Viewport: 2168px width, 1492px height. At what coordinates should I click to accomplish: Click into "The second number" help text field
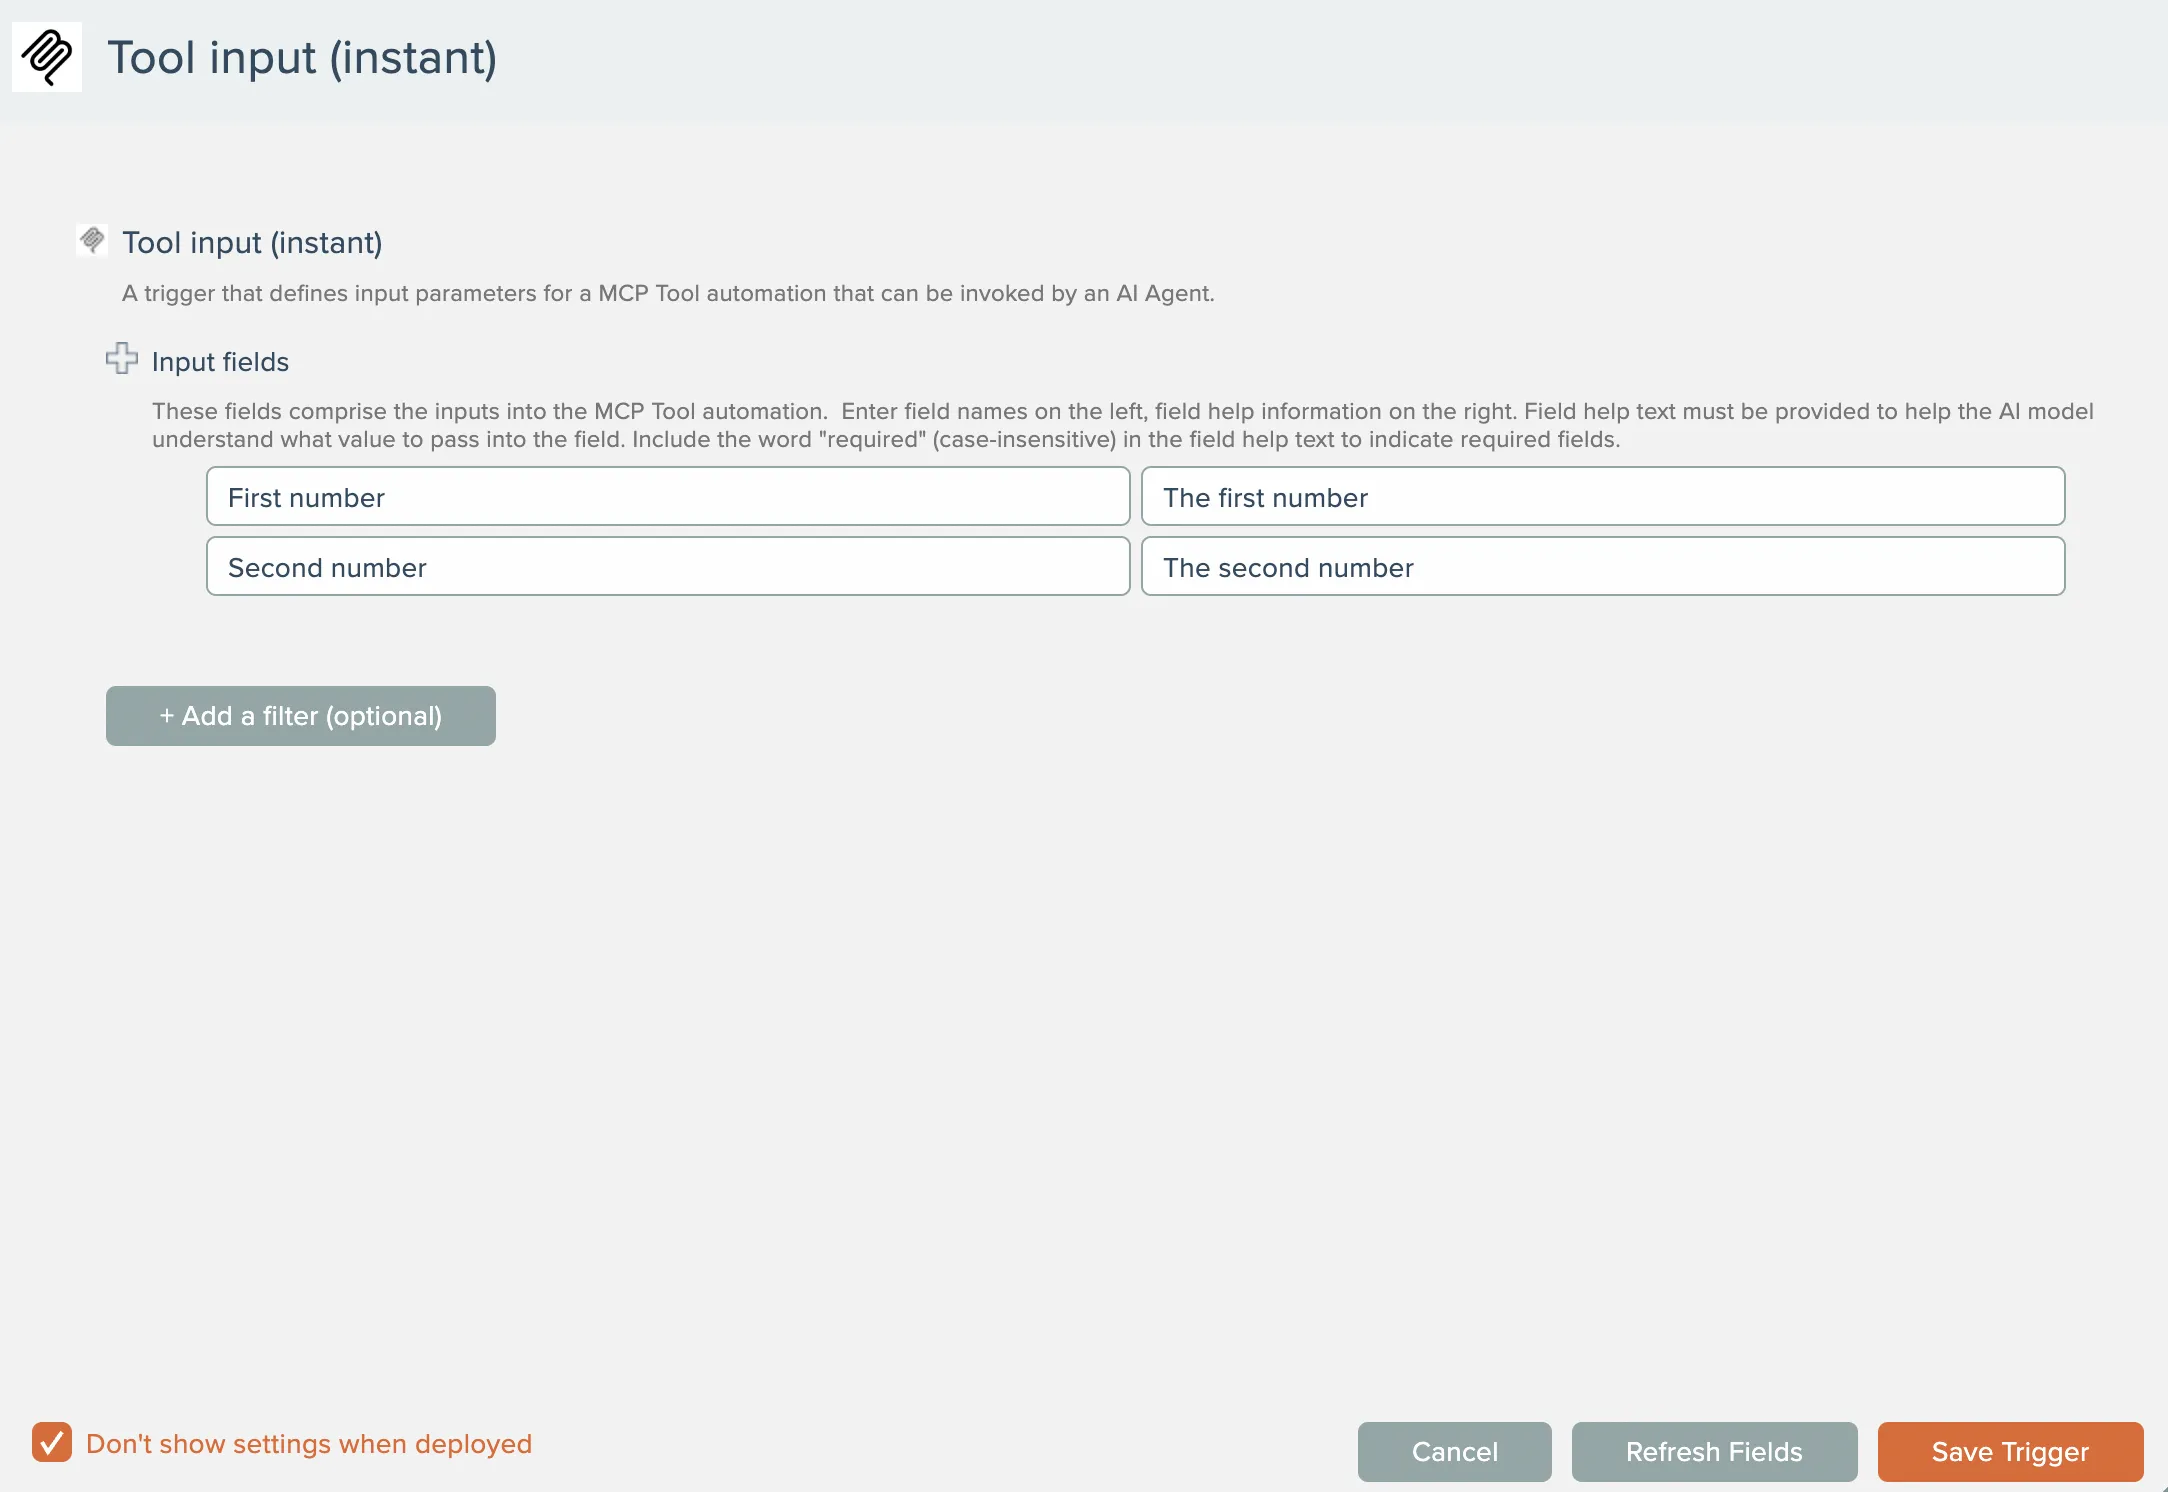point(1602,567)
